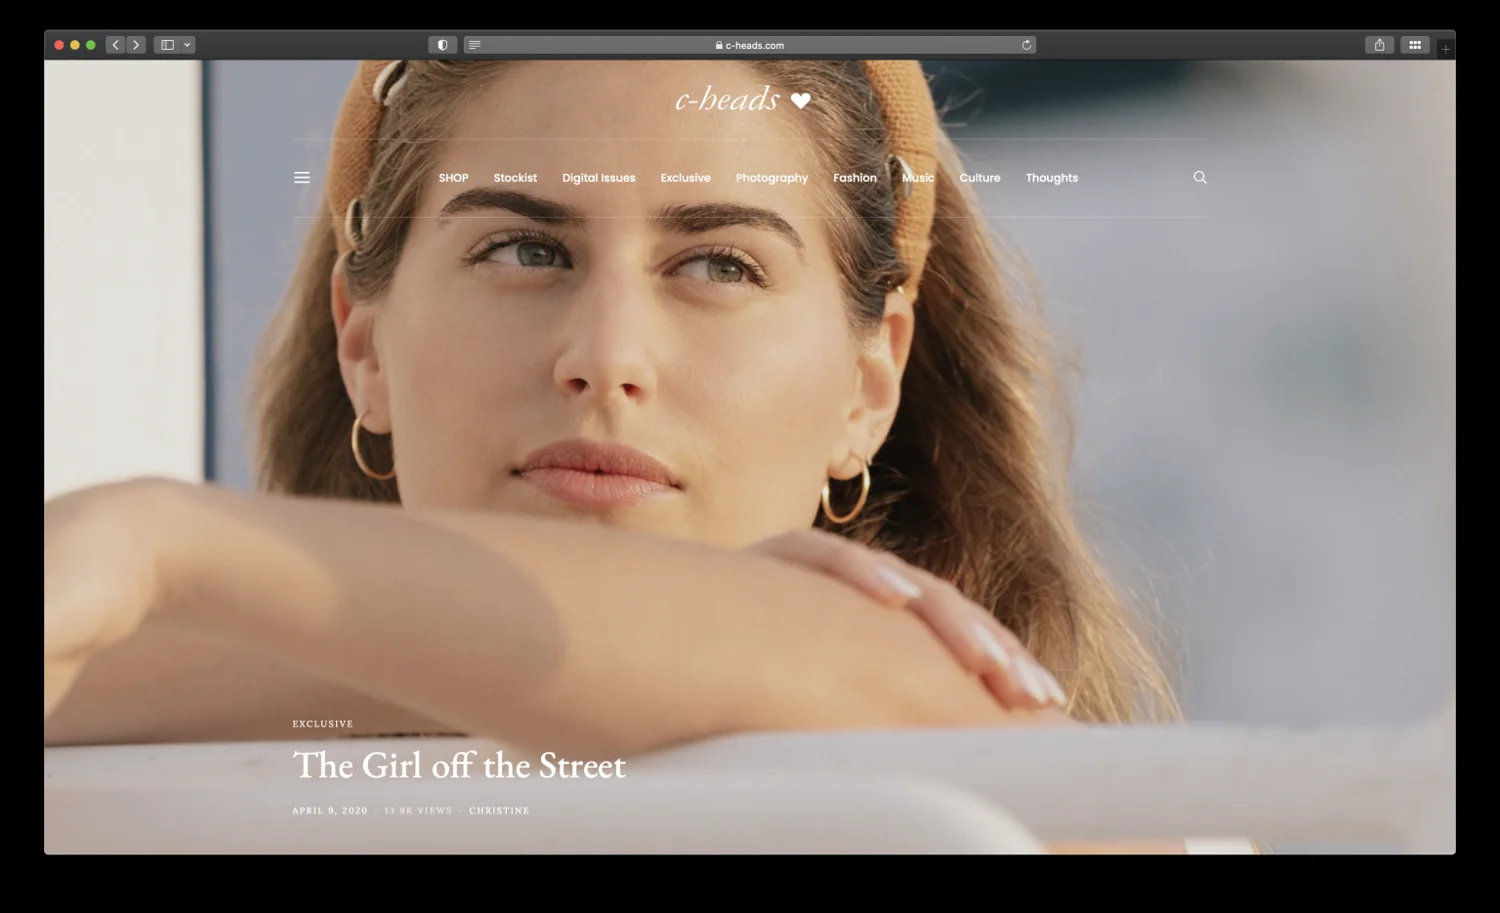Reload the page with the refresh icon

point(1026,45)
